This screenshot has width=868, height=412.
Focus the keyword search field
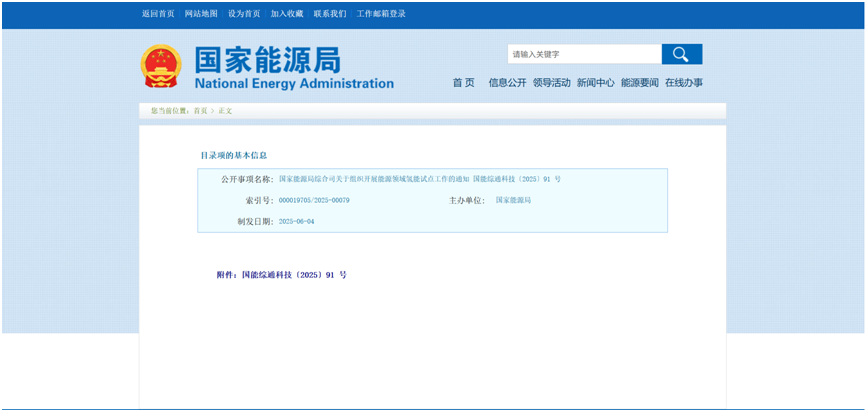pyautogui.click(x=585, y=54)
